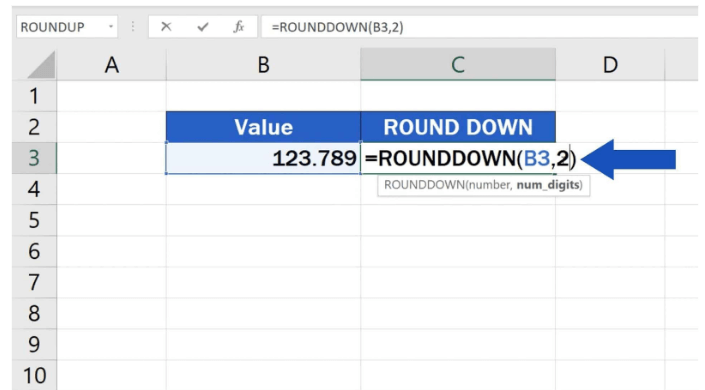Select row 9 header

34,345
